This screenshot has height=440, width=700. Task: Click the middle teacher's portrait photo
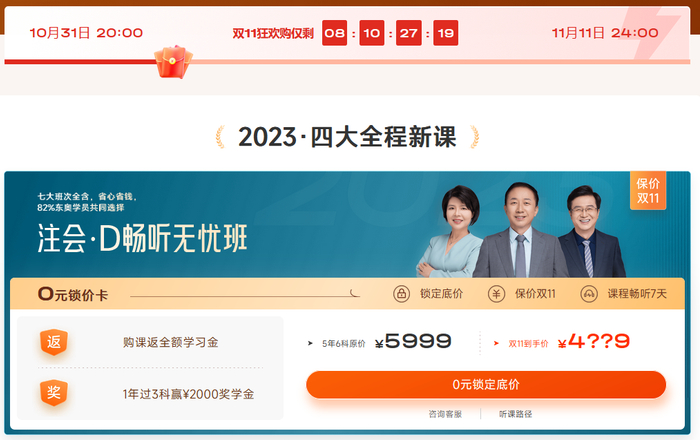click(x=520, y=230)
